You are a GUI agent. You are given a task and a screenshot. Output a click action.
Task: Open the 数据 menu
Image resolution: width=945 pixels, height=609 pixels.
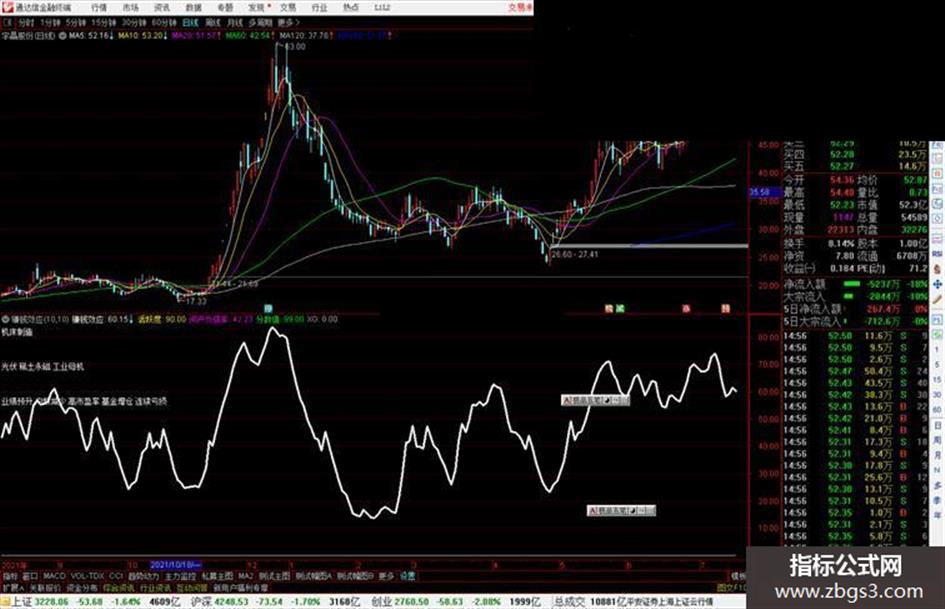coord(193,8)
